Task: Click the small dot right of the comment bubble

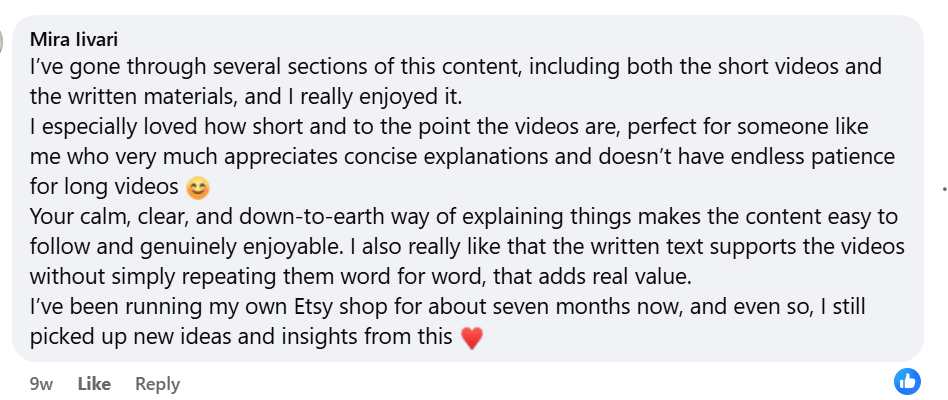Action: coord(944,188)
